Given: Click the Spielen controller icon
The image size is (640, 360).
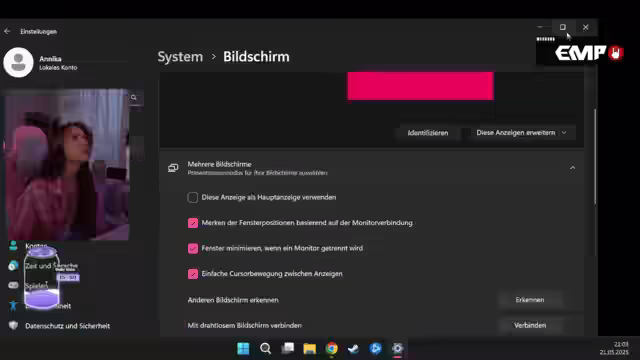Looking at the screenshot, I should coord(13,285).
